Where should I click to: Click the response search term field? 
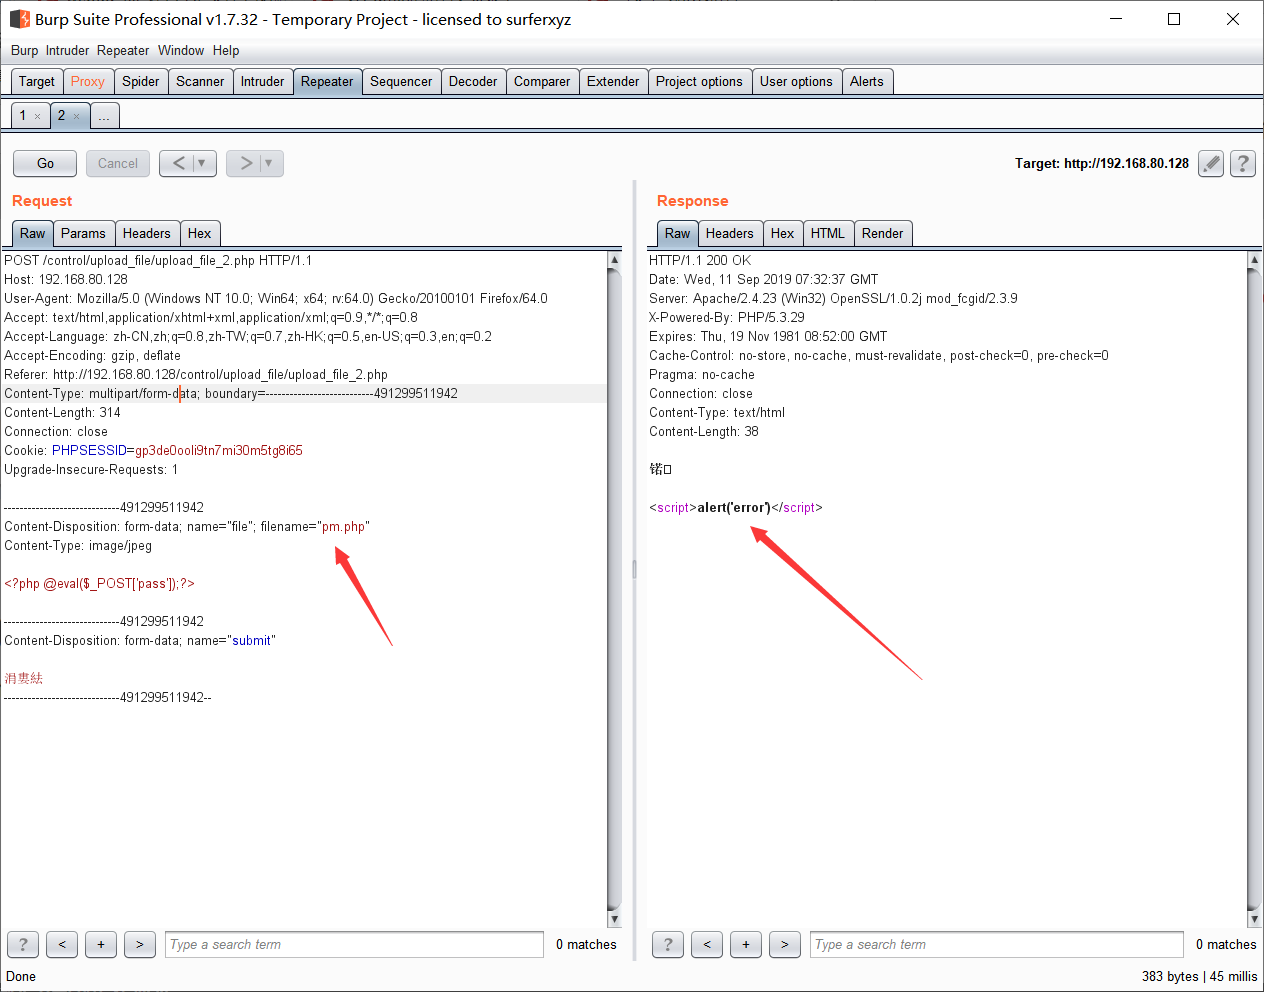(997, 944)
